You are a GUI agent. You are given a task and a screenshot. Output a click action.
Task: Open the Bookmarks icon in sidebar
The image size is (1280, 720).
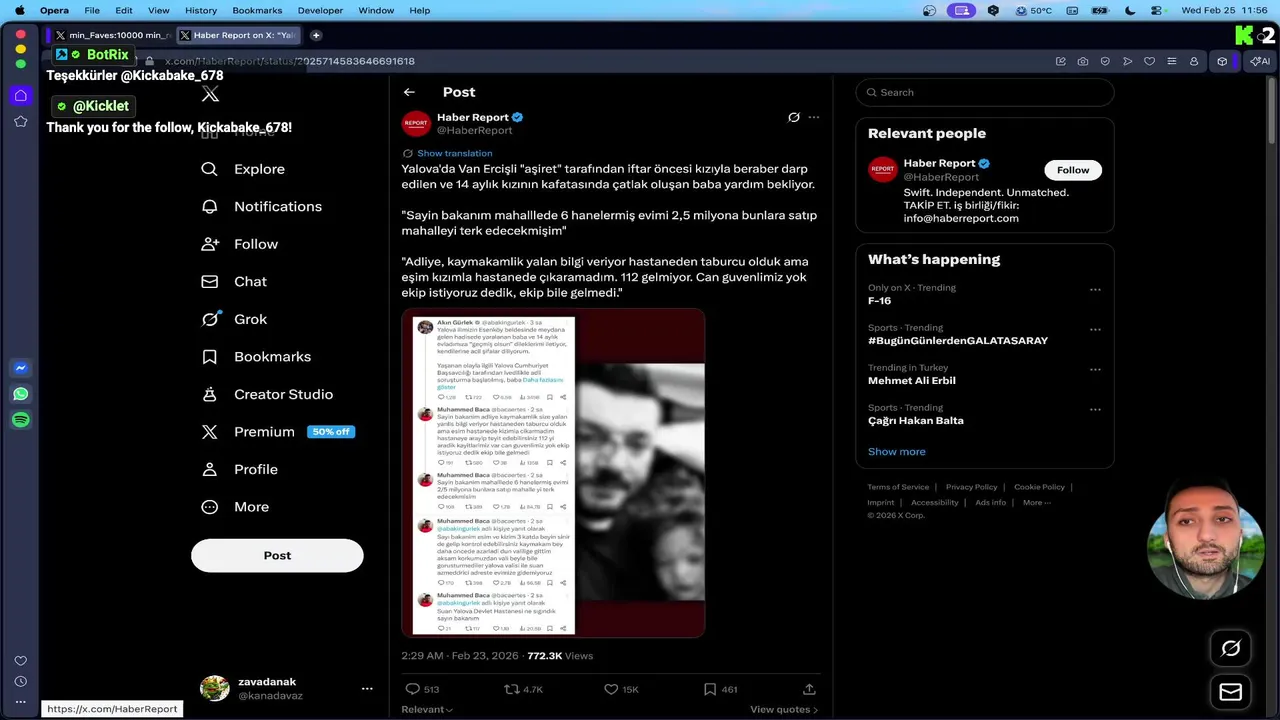209,356
